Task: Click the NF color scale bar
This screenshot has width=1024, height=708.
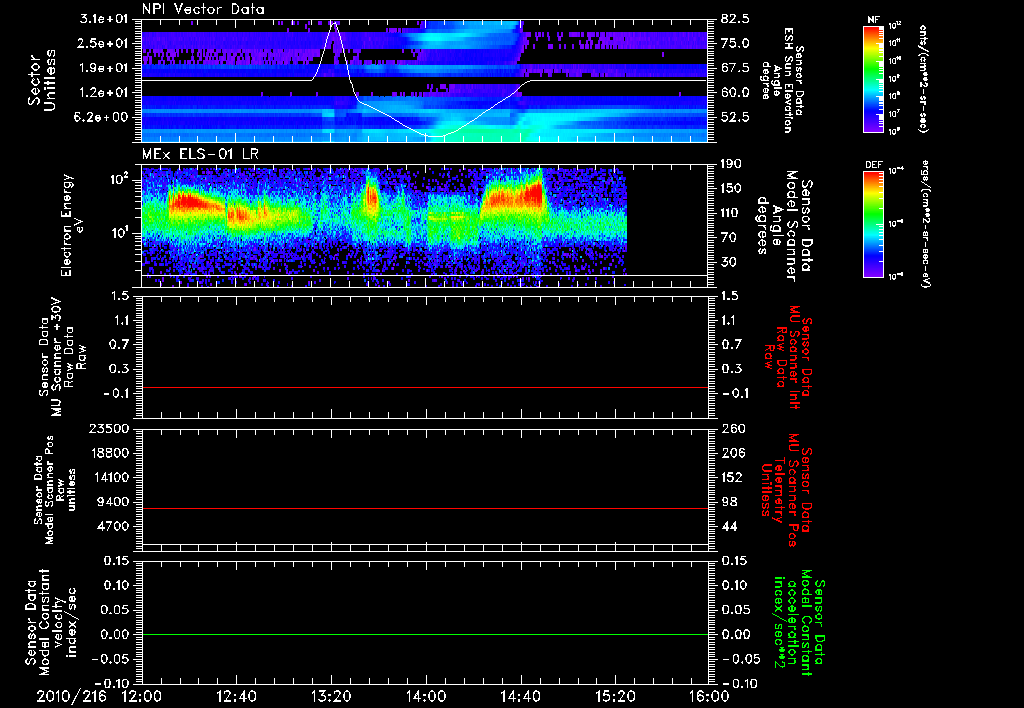Action: click(874, 79)
